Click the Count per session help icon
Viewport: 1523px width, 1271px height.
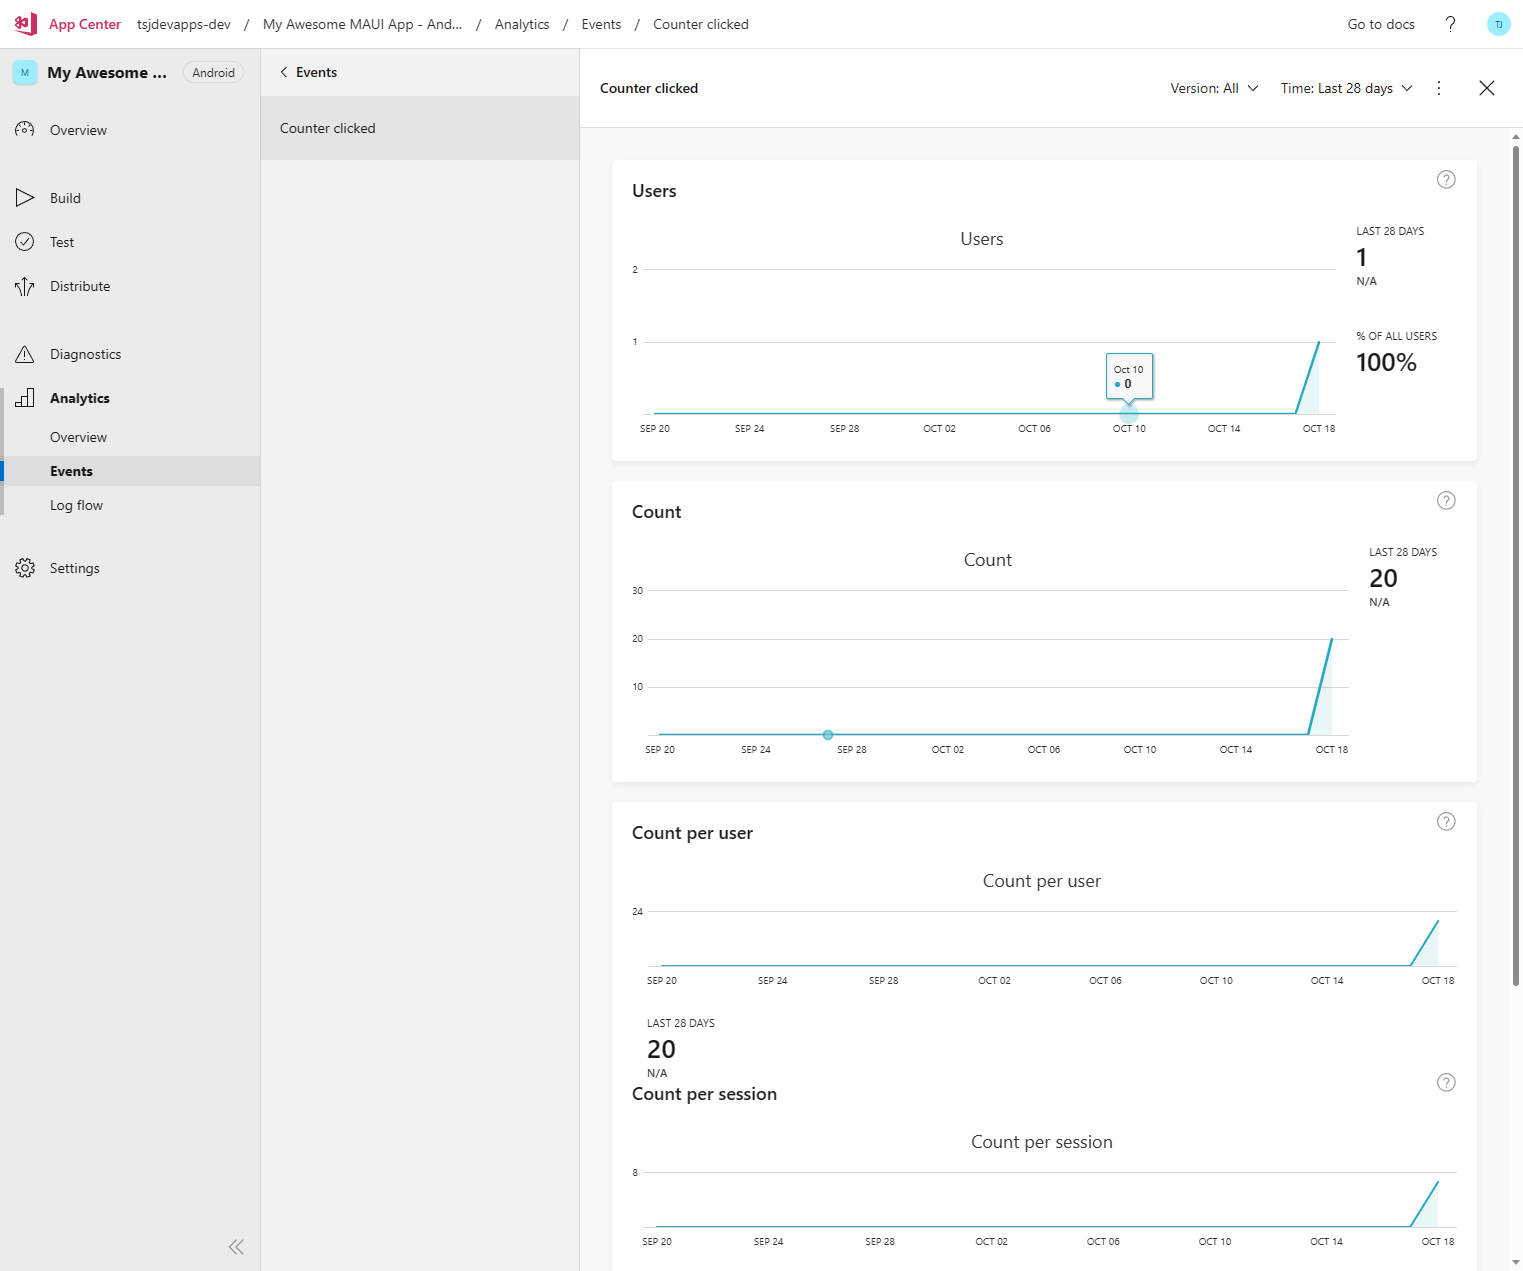pyautogui.click(x=1446, y=1083)
